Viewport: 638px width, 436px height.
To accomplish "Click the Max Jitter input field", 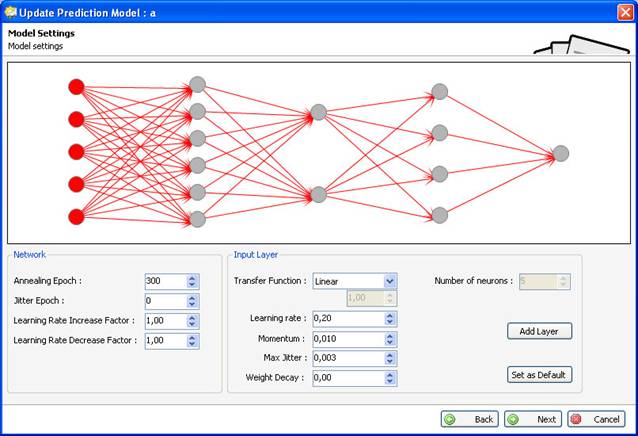I will (x=347, y=357).
